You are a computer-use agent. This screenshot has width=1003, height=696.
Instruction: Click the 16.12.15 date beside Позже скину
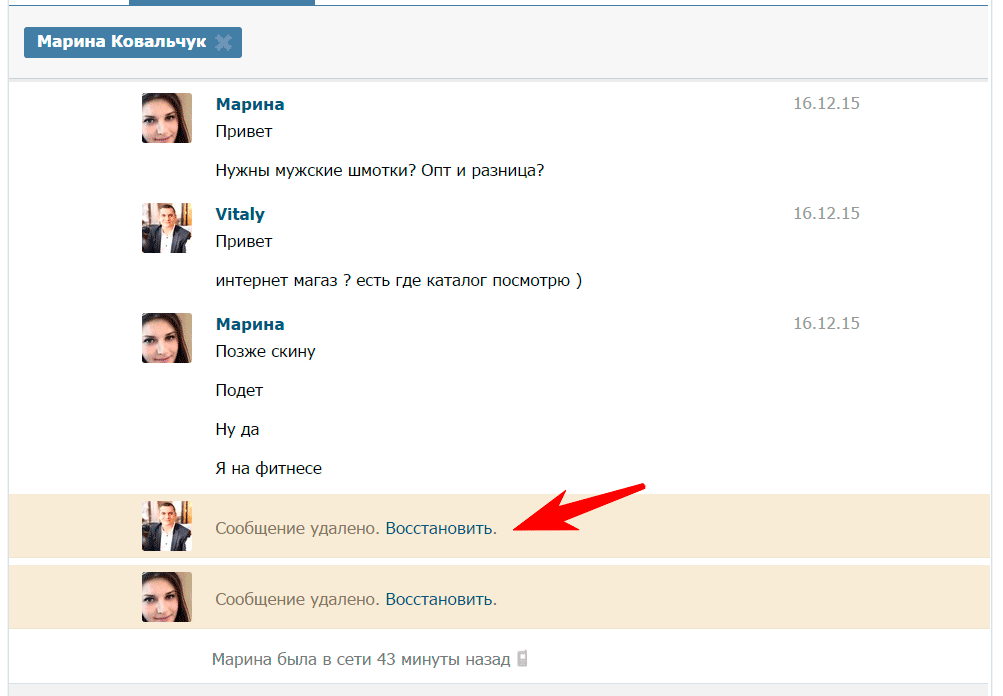826,324
